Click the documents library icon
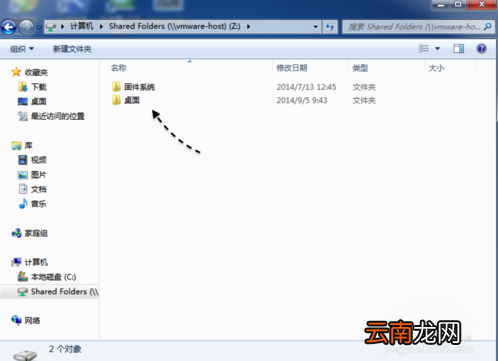498x361 pixels. (x=23, y=189)
